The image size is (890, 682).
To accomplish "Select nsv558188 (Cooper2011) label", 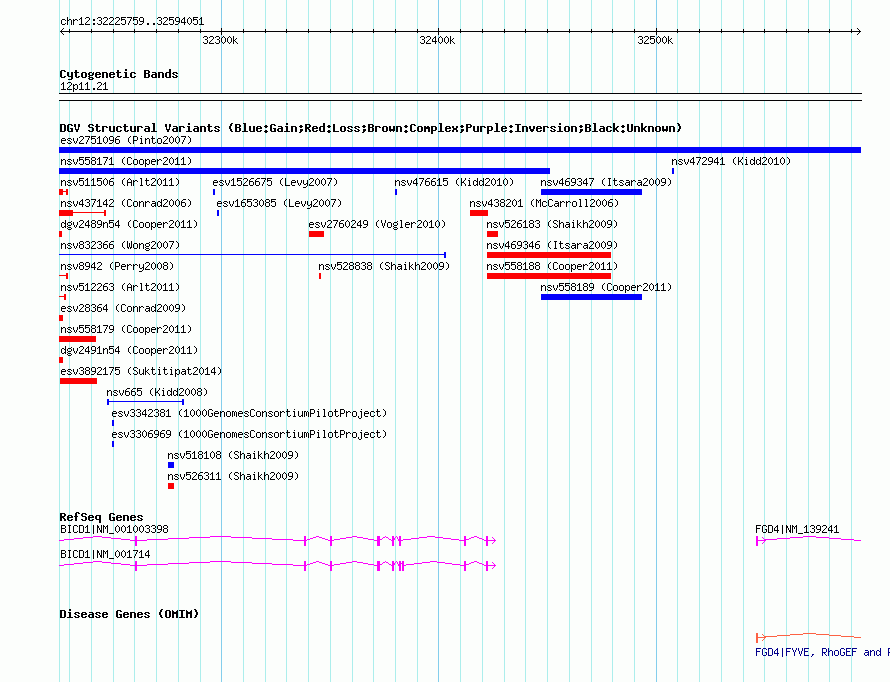I will click(552, 266).
